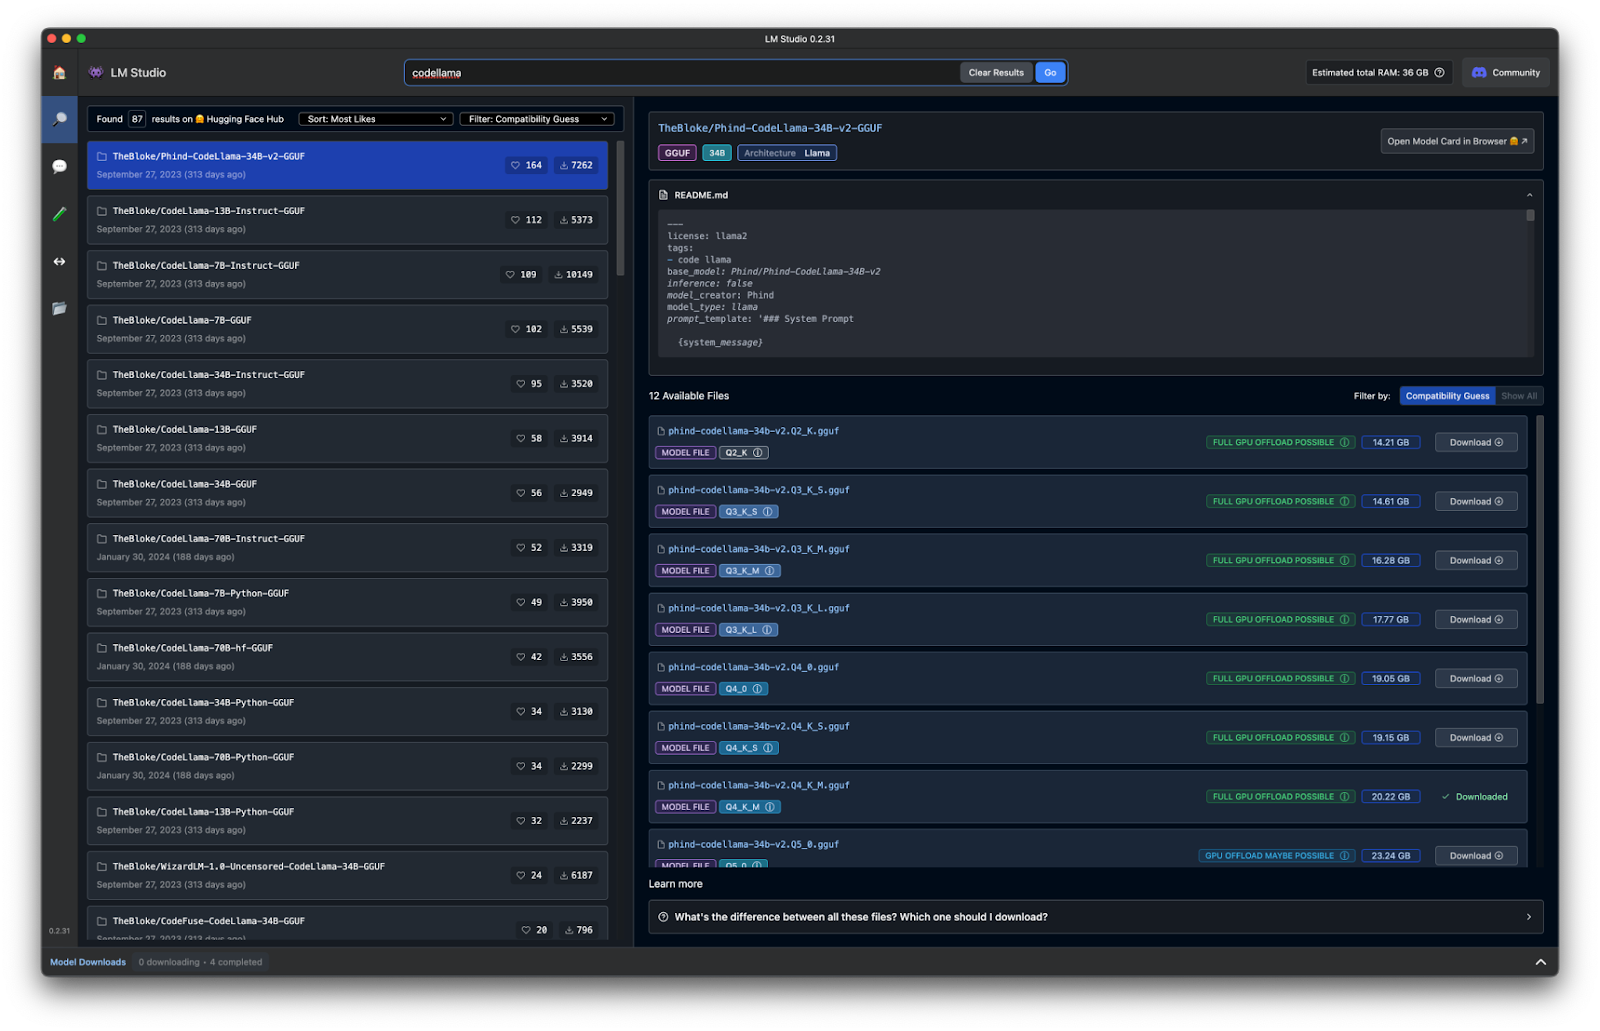
Task: Open Model Card in Browser
Action: coord(1457,141)
